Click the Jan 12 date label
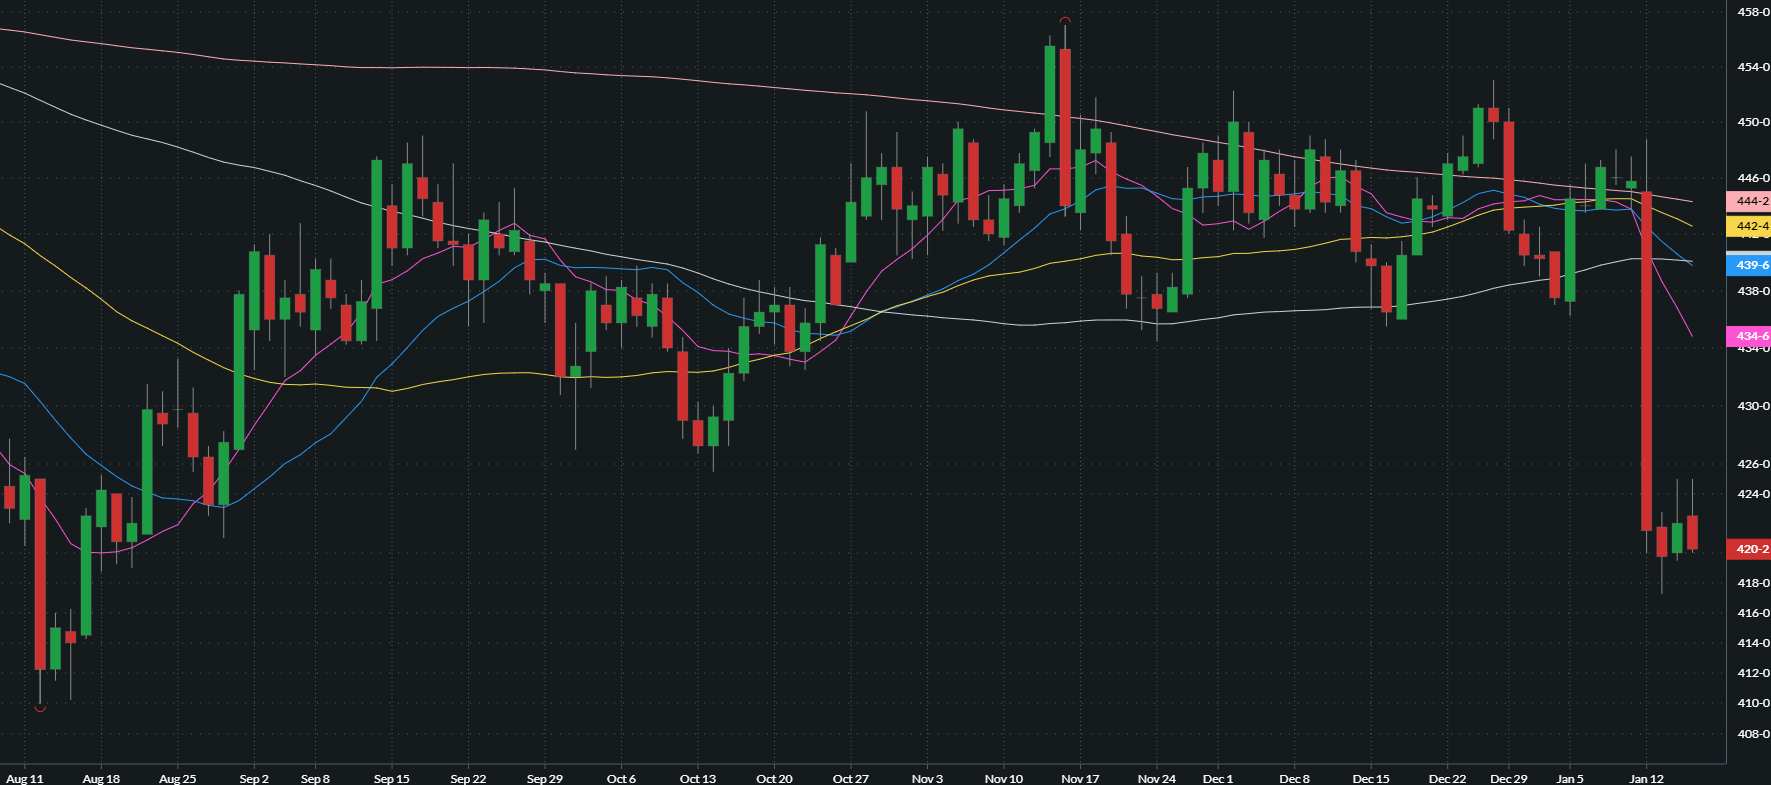The height and width of the screenshot is (785, 1771). click(x=1646, y=778)
